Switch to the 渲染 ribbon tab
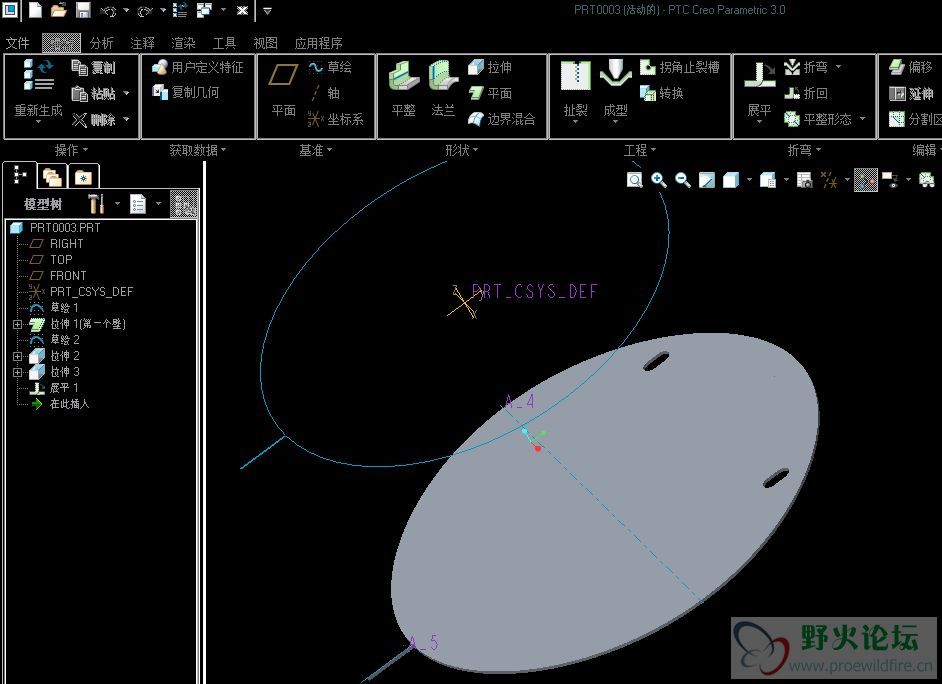This screenshot has height=684, width=942. 183,43
